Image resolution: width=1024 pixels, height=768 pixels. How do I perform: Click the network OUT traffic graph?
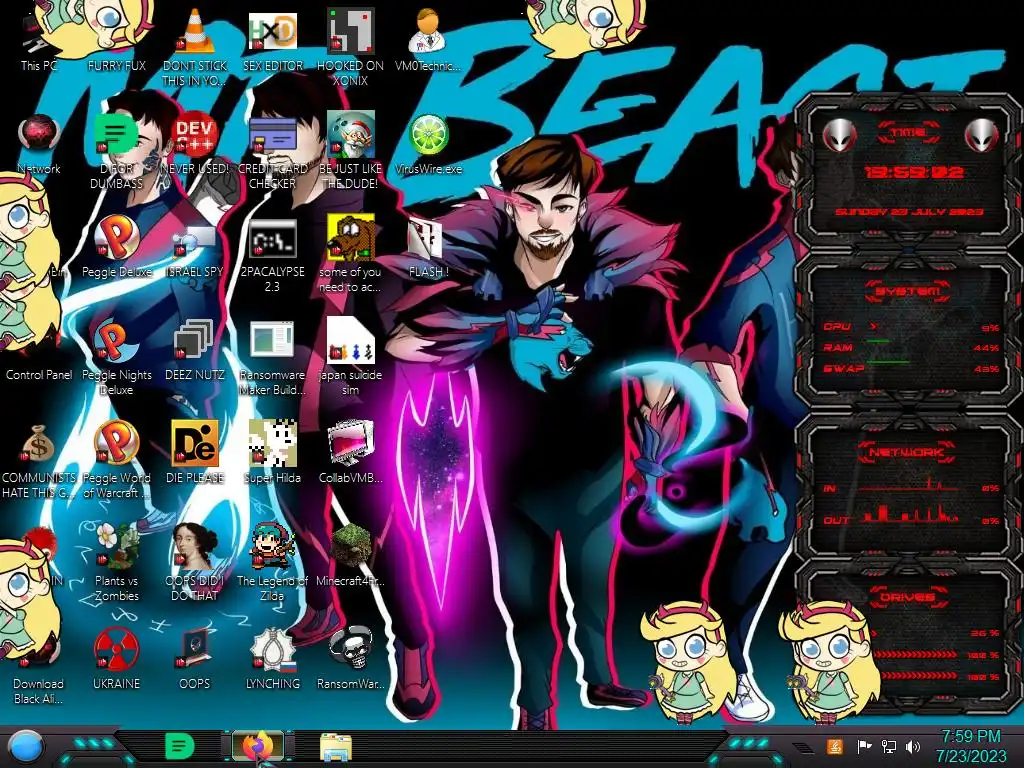[910, 513]
